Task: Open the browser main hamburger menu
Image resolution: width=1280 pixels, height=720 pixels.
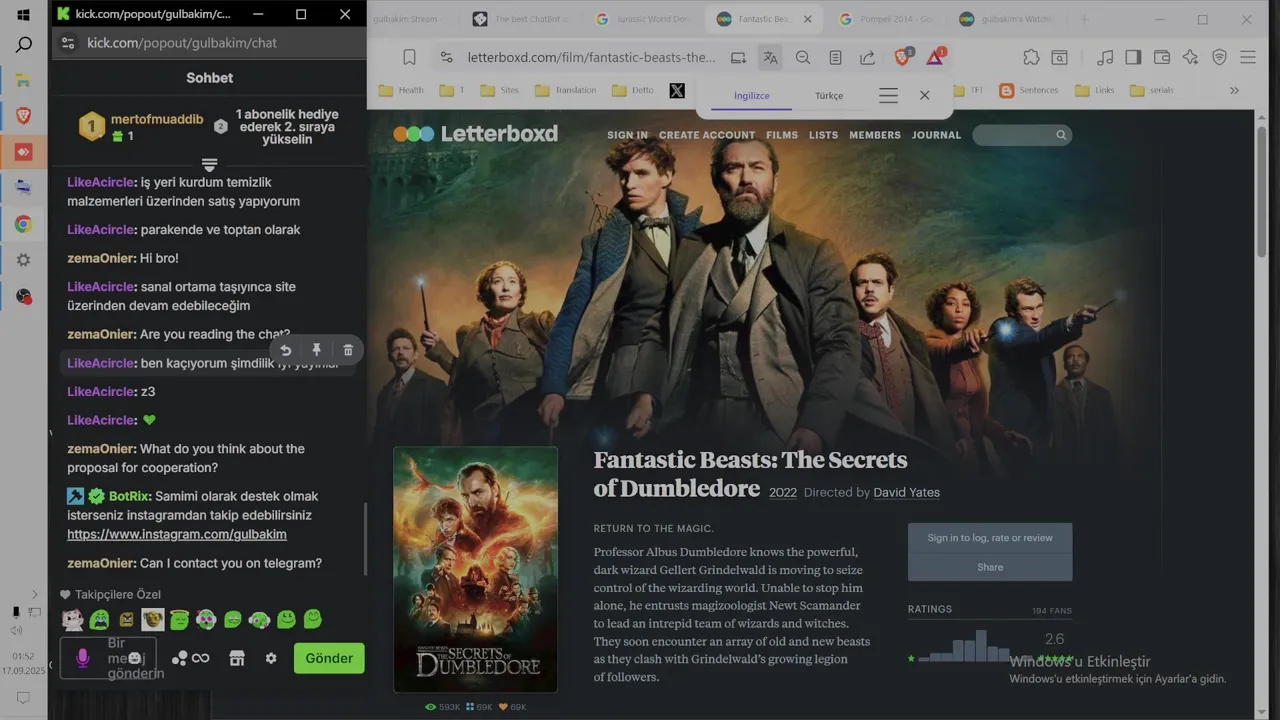Action: click(x=1248, y=58)
